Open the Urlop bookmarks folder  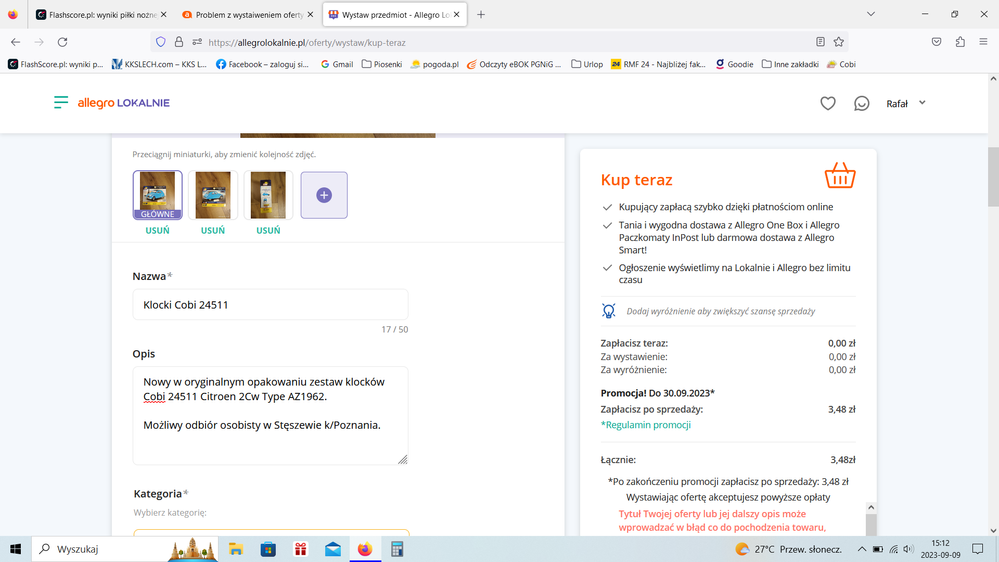587,64
